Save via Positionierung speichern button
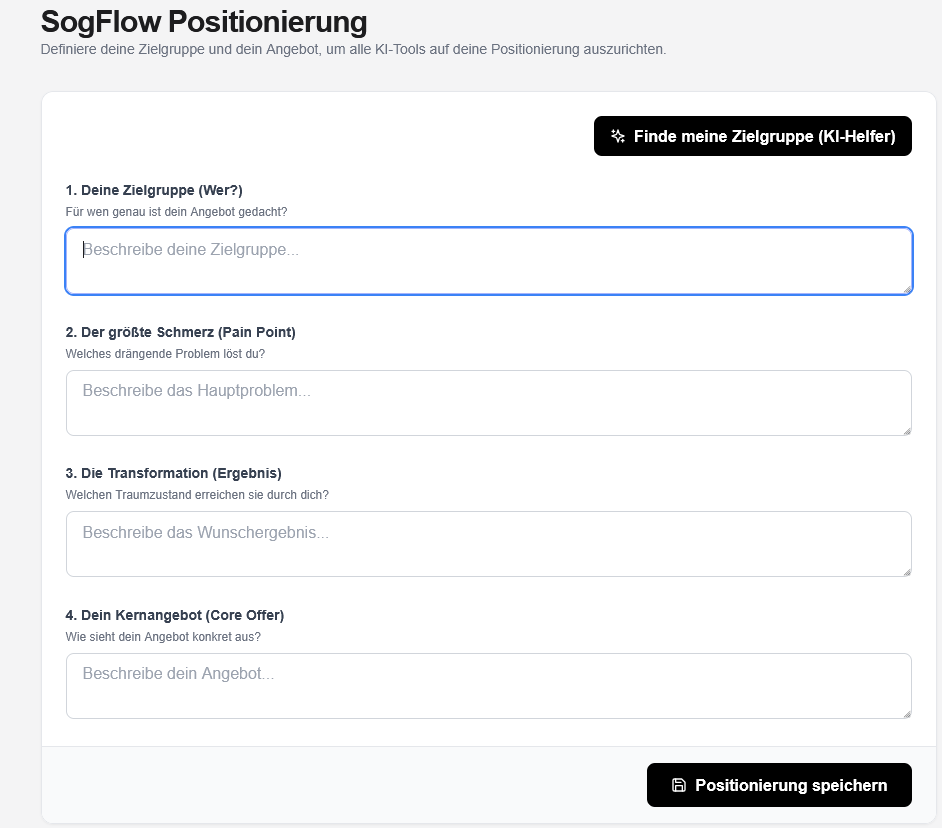 pos(779,785)
